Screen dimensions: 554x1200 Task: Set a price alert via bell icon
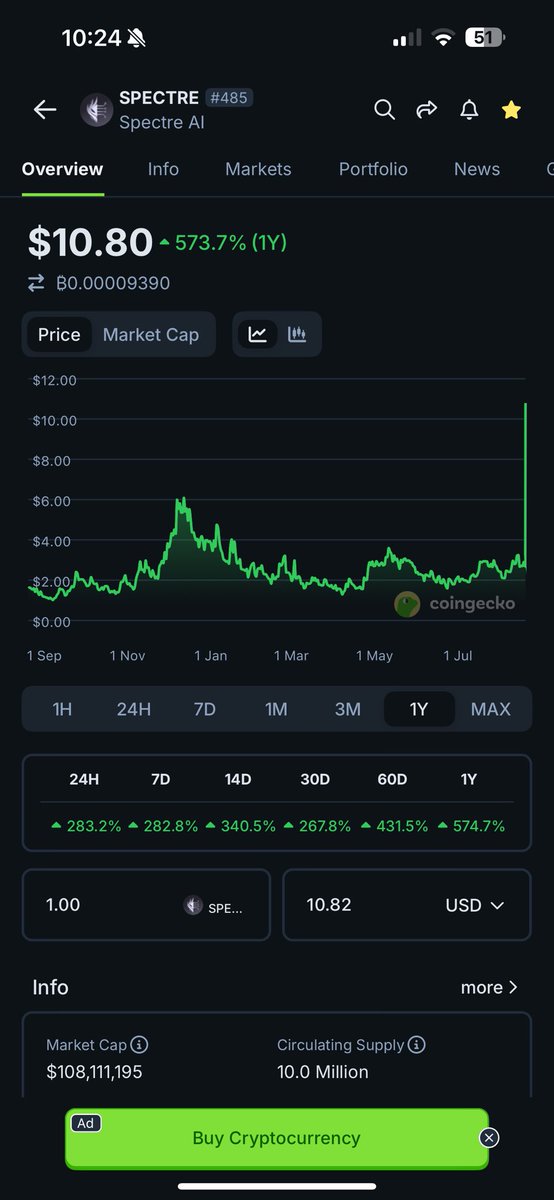(x=469, y=110)
